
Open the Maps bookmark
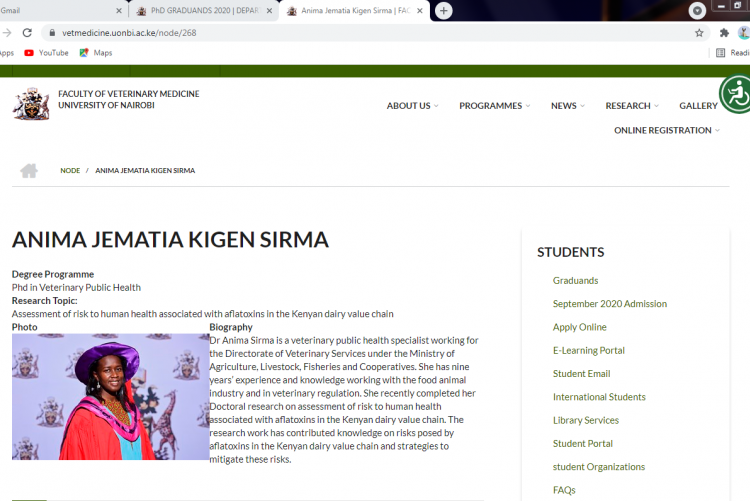pos(96,53)
